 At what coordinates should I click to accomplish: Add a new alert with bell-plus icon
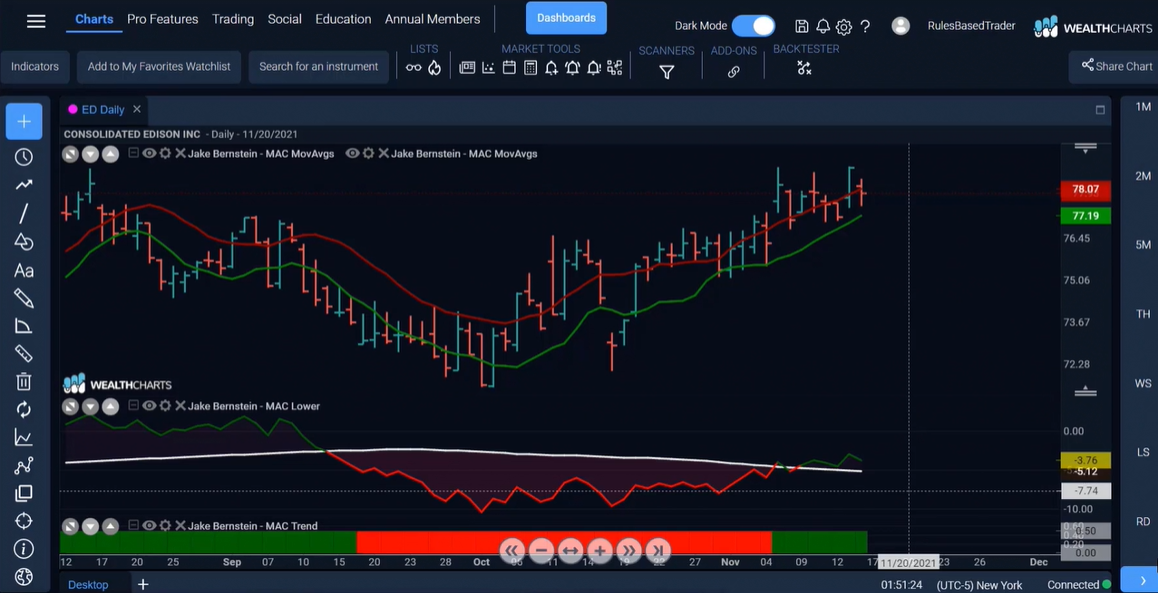551,68
